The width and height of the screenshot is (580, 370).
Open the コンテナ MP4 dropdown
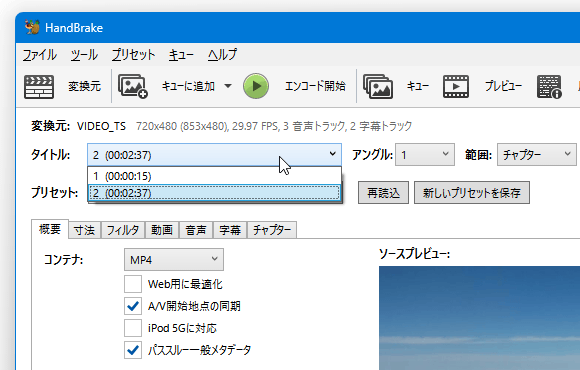[x=173, y=260]
